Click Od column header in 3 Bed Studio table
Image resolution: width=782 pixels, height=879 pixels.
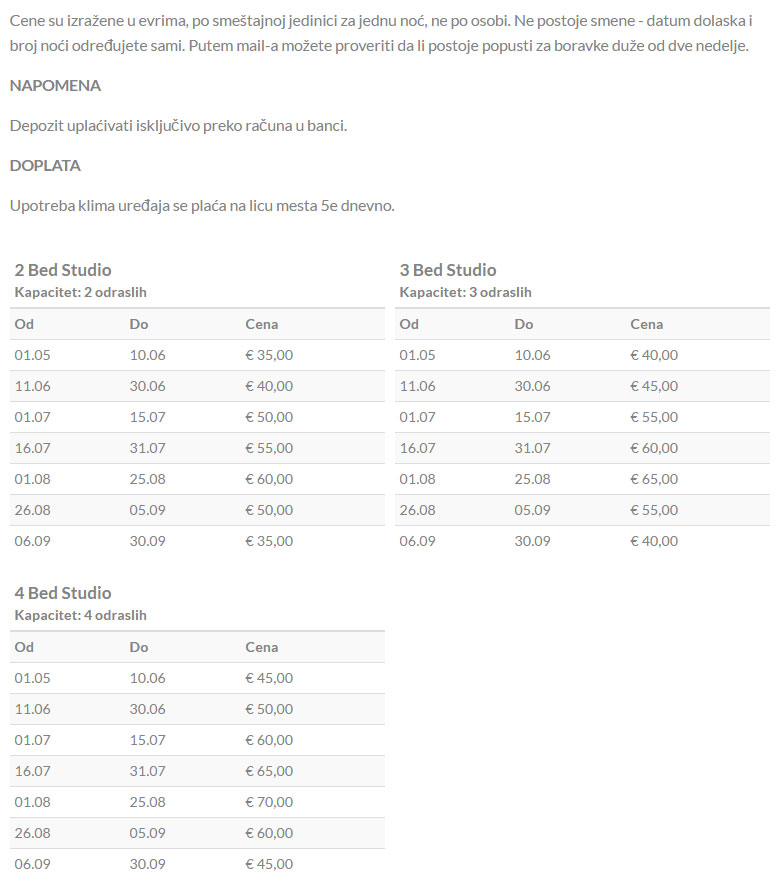[x=409, y=324]
